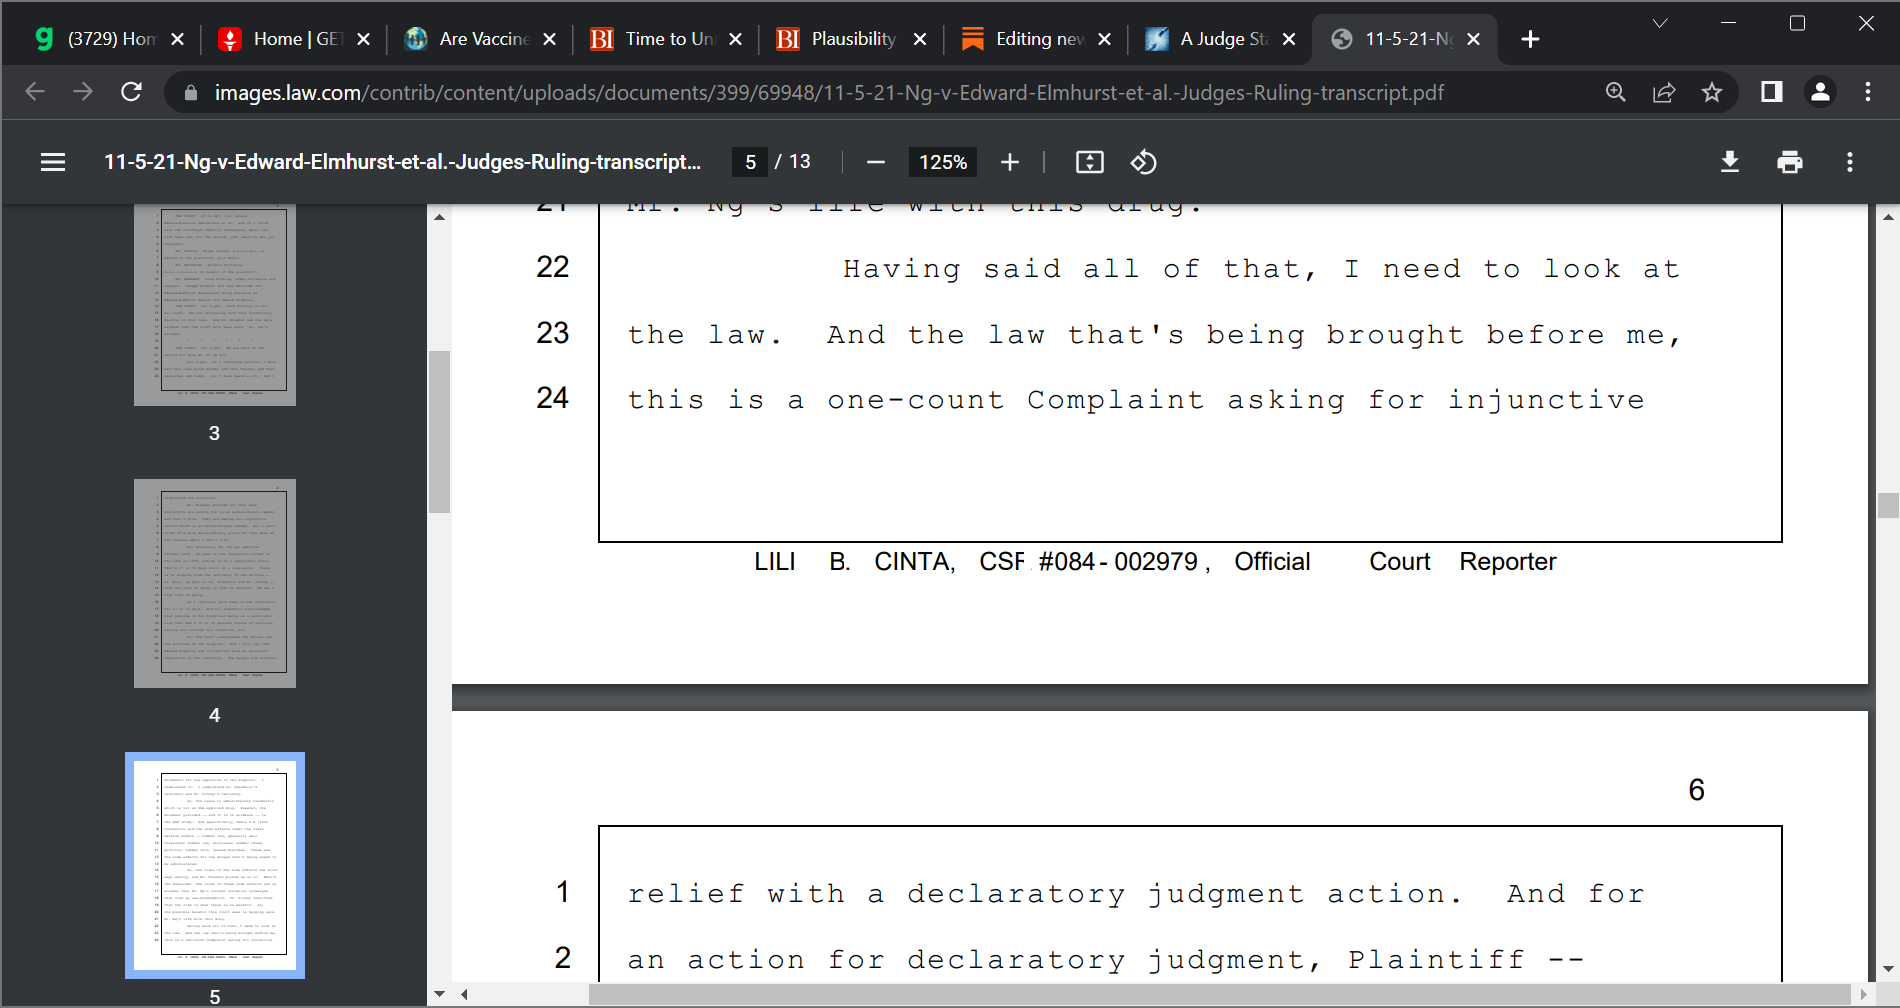This screenshot has height=1008, width=1900.
Task: Close the Time to Un tab
Action: click(735, 39)
